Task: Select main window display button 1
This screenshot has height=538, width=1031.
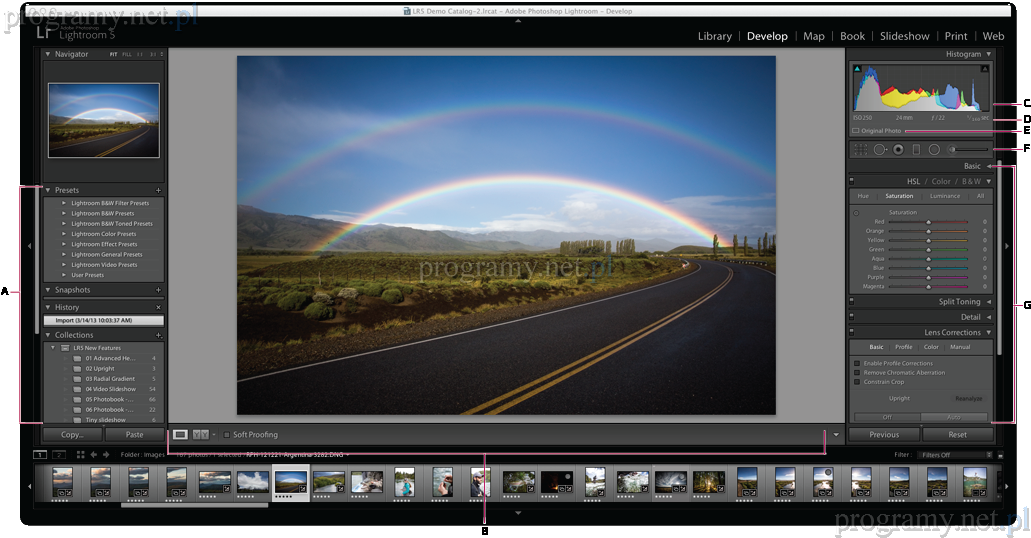Action: [40, 454]
